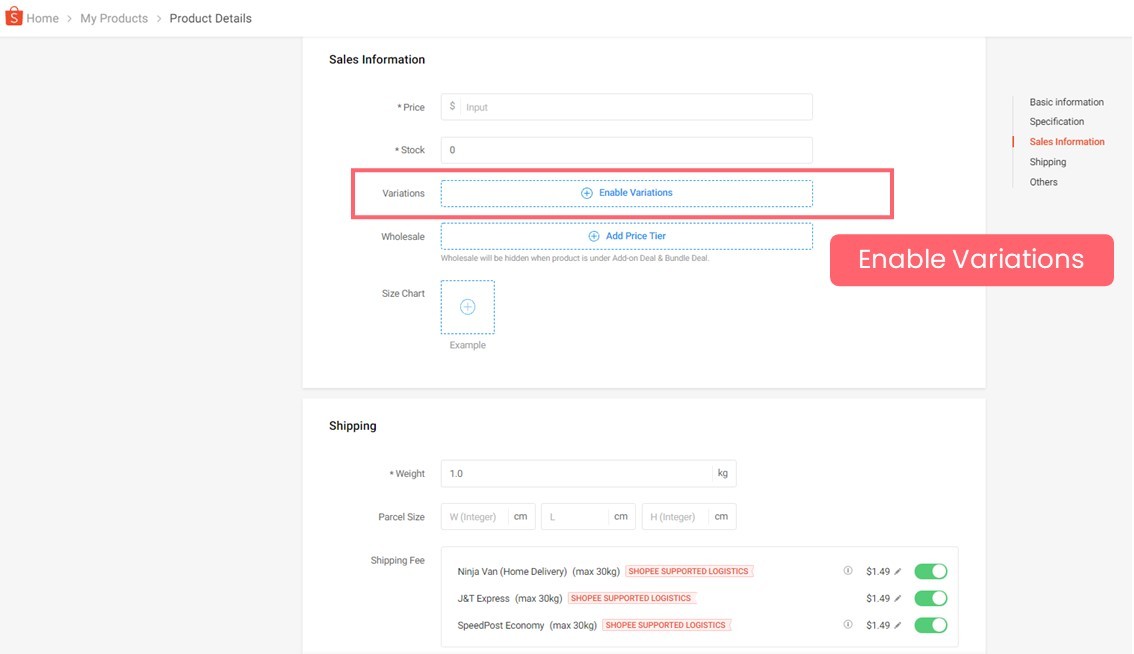Image resolution: width=1134 pixels, height=654 pixels.
Task: Jump to Shipping section in side navigation
Action: [x=1048, y=162]
